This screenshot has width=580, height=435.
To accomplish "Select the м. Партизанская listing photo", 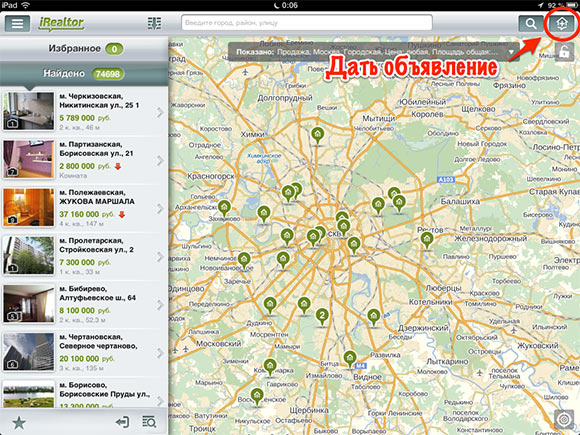I will coord(28,159).
